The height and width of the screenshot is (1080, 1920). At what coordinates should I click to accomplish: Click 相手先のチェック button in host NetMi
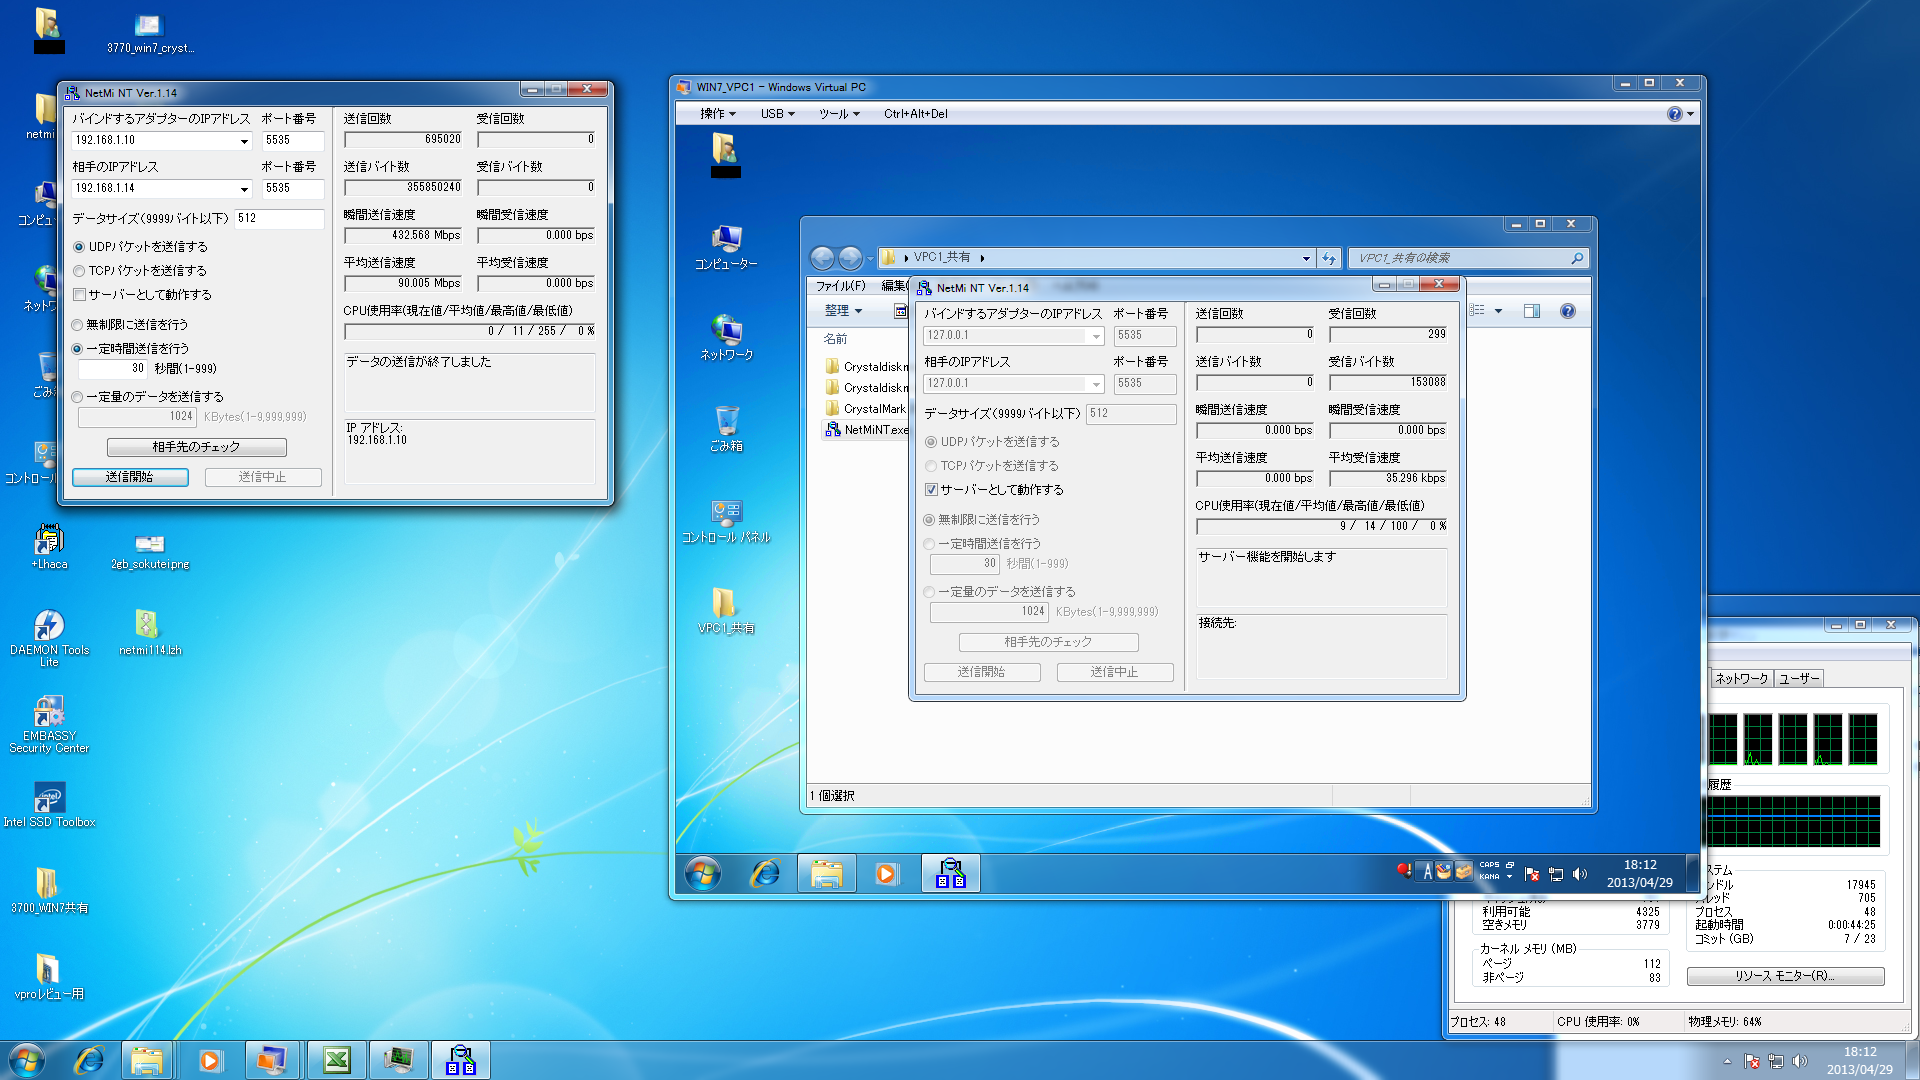click(x=196, y=447)
